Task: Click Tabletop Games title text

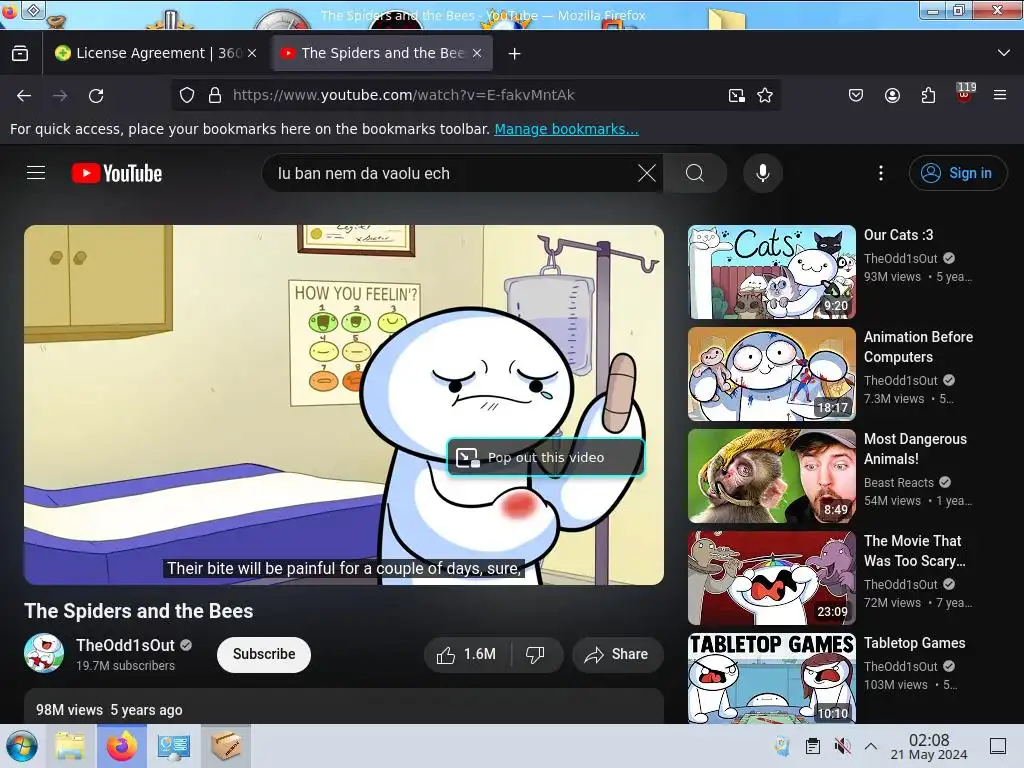Action: (x=914, y=643)
